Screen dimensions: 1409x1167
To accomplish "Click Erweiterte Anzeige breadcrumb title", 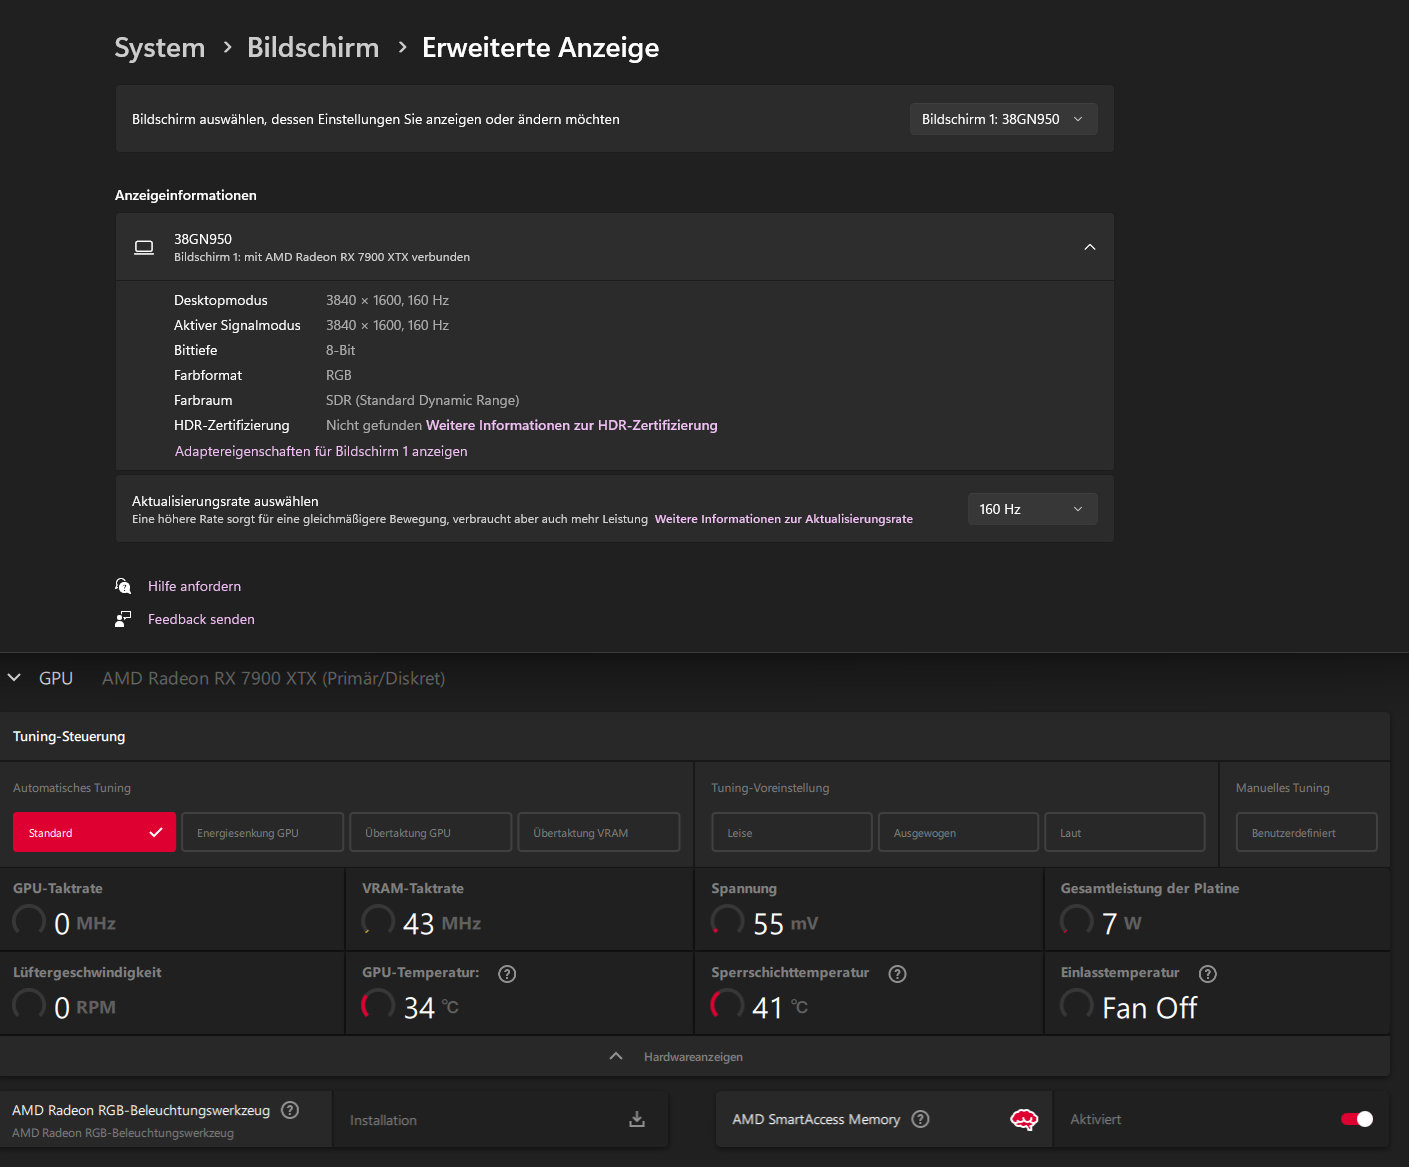I will pos(540,48).
